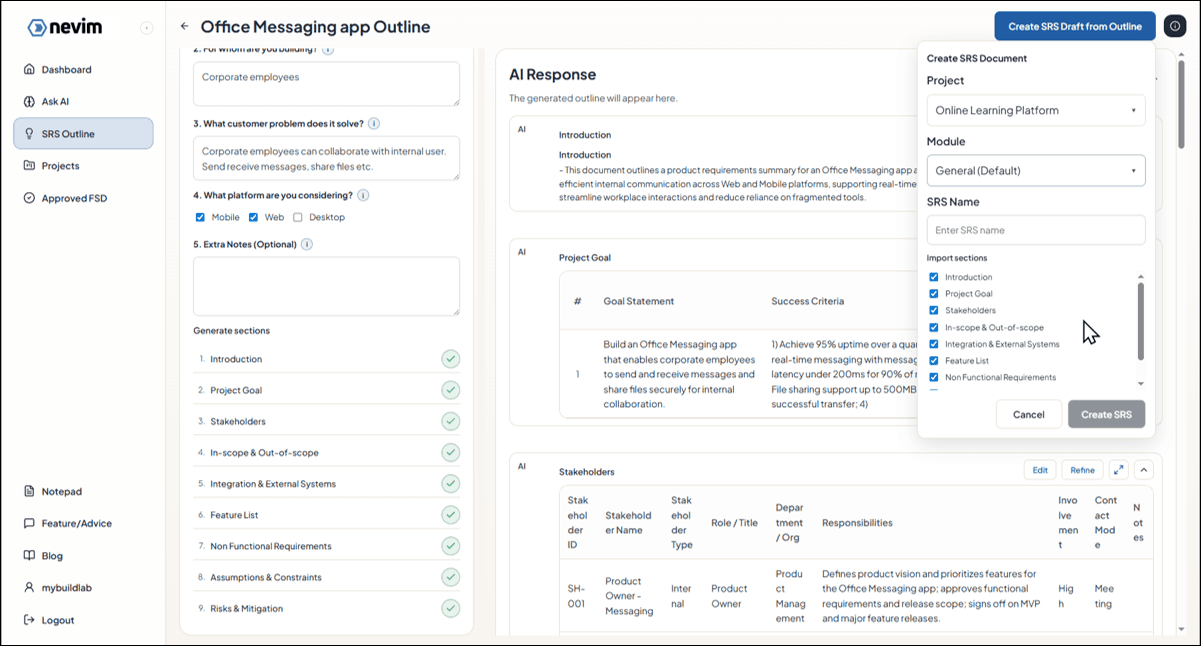Open the Blog book icon
The height and width of the screenshot is (646, 1201).
click(x=27, y=555)
